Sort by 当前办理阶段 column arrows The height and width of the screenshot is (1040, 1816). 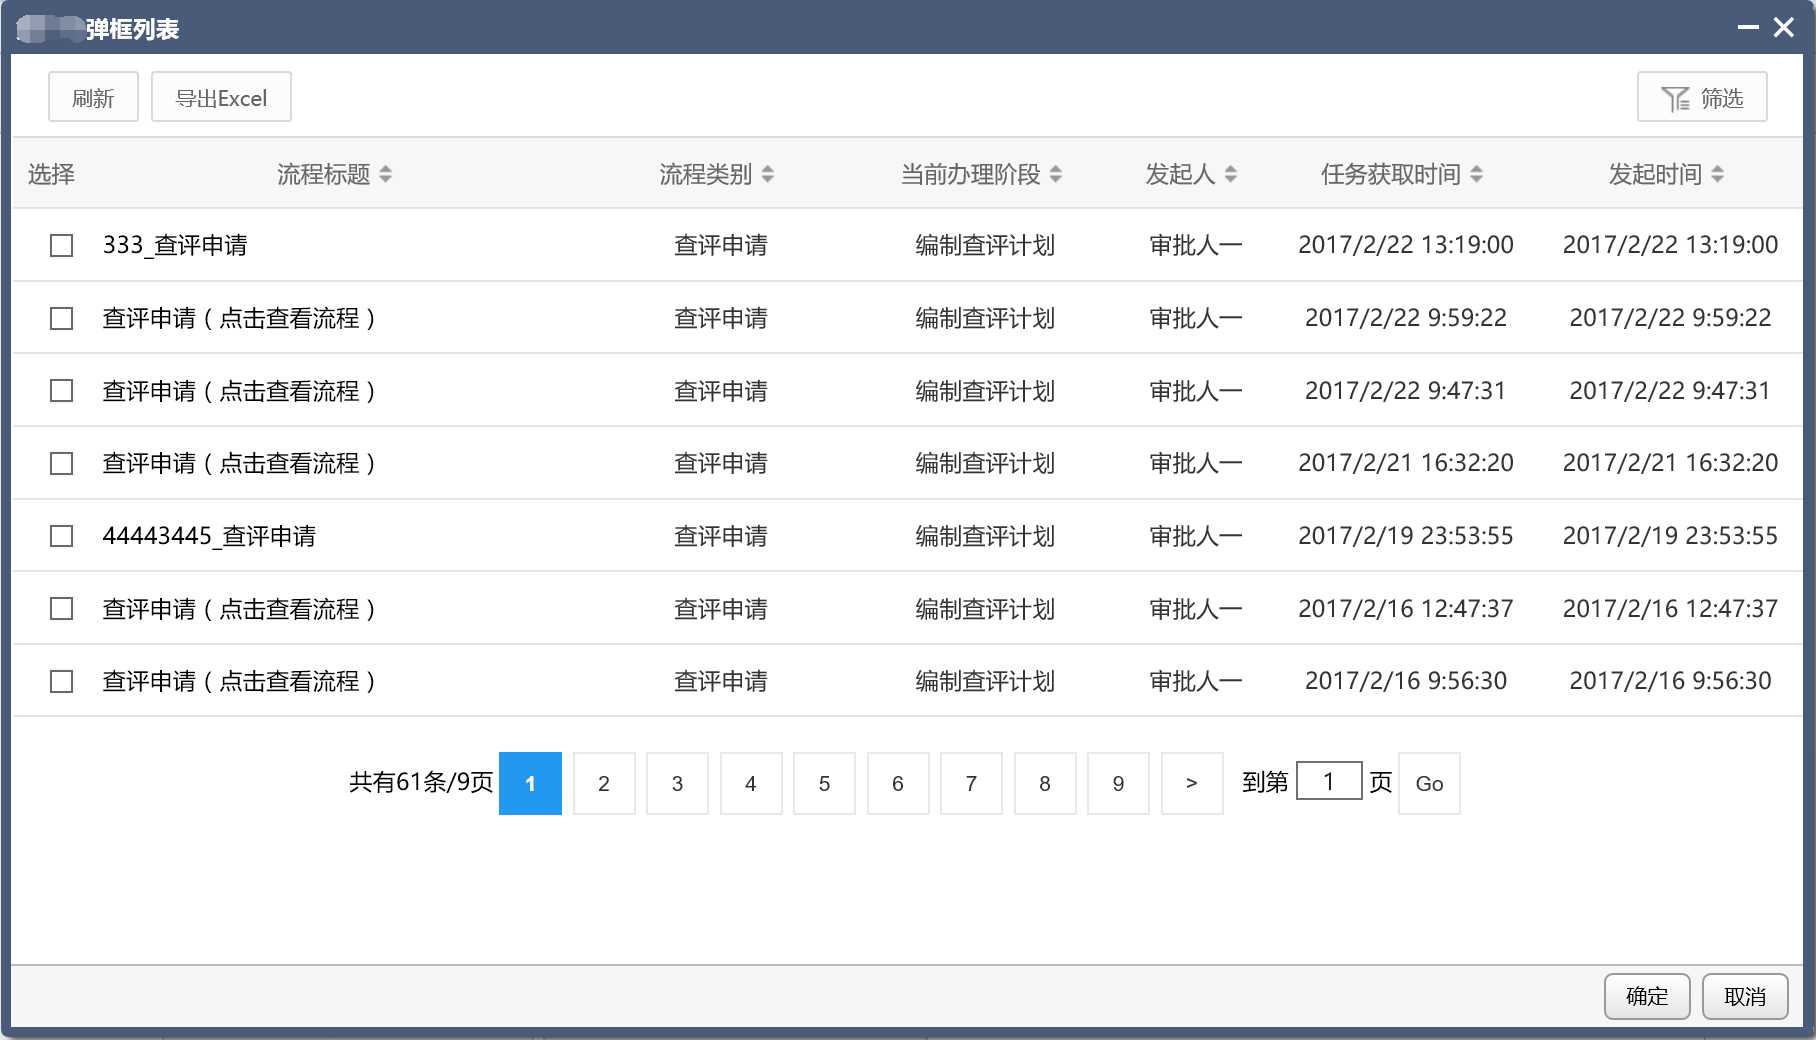(x=1056, y=174)
